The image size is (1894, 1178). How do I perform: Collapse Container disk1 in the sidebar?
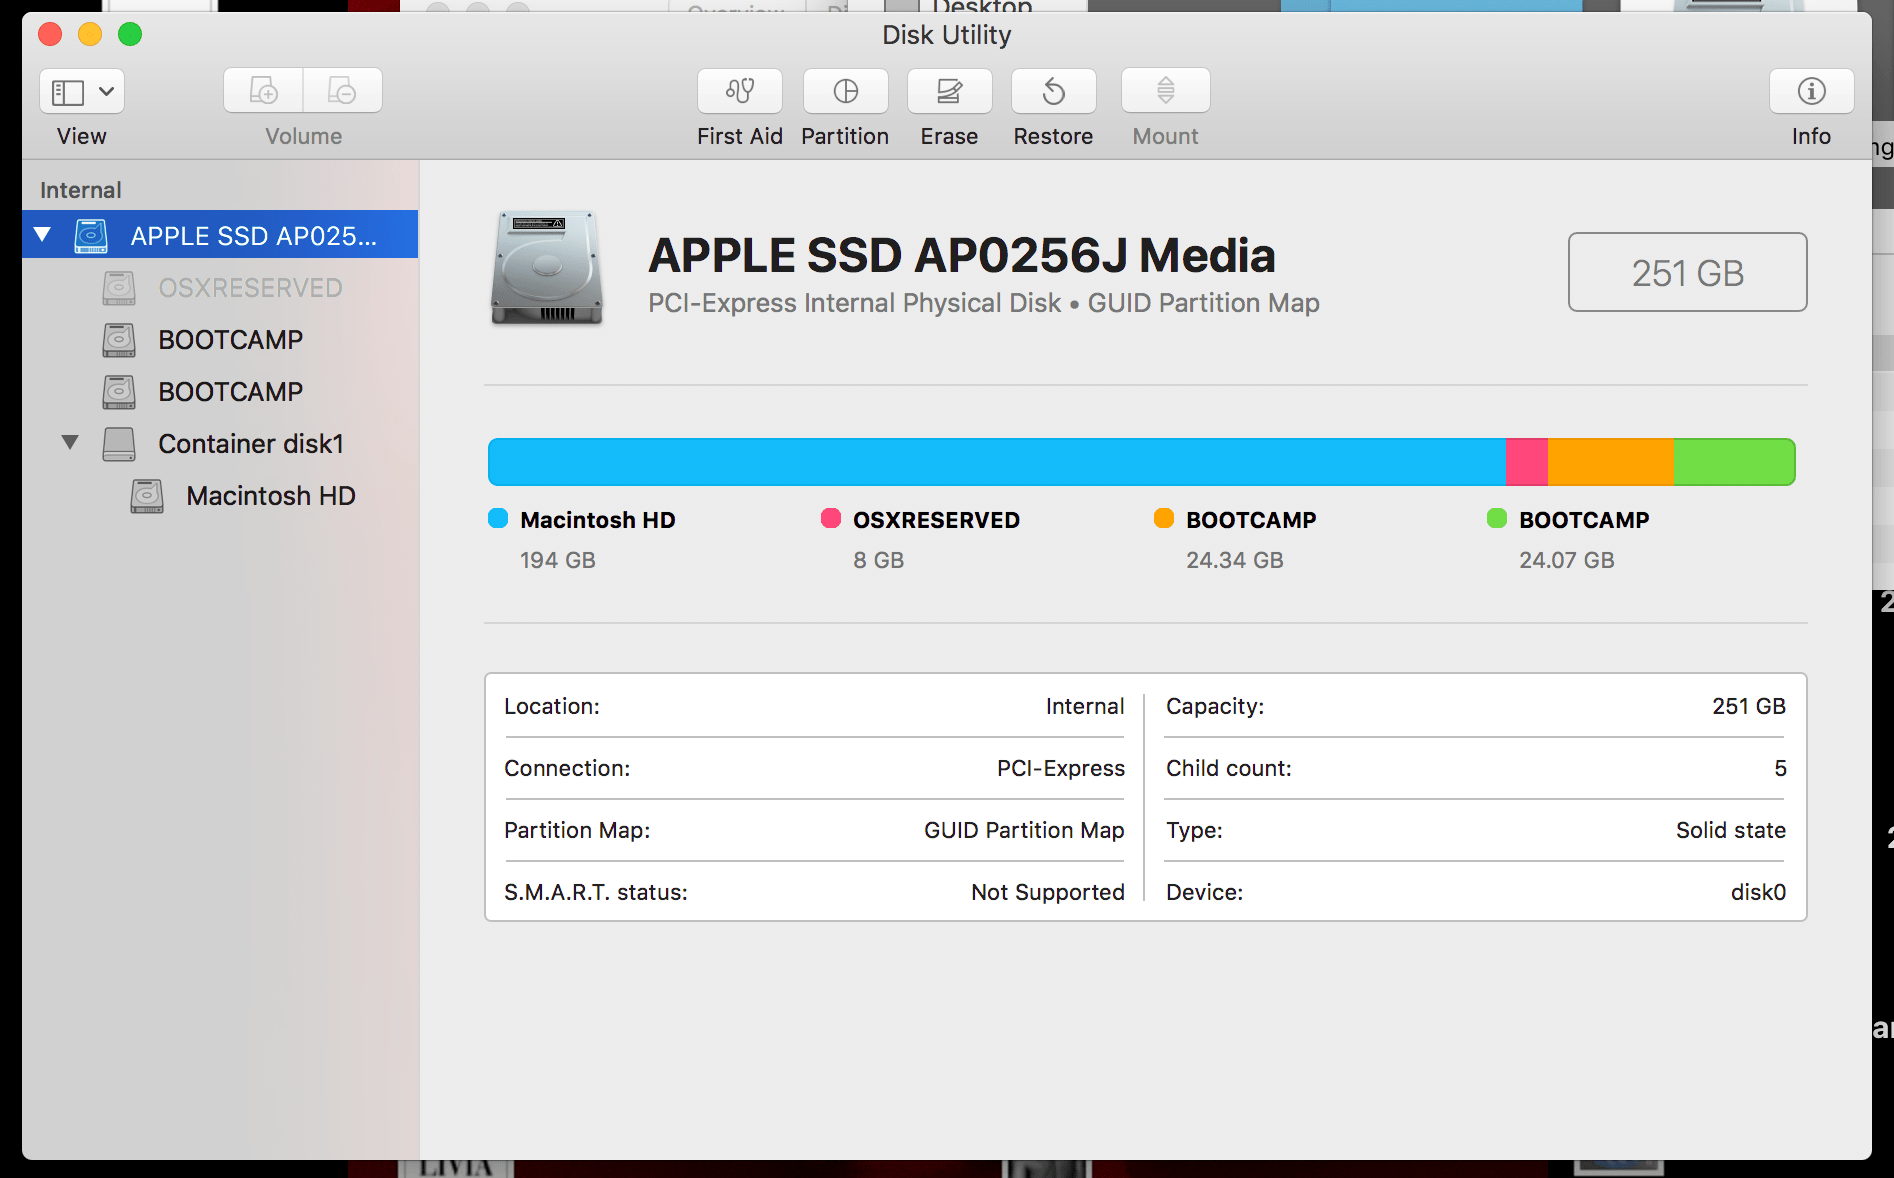pyautogui.click(x=69, y=443)
